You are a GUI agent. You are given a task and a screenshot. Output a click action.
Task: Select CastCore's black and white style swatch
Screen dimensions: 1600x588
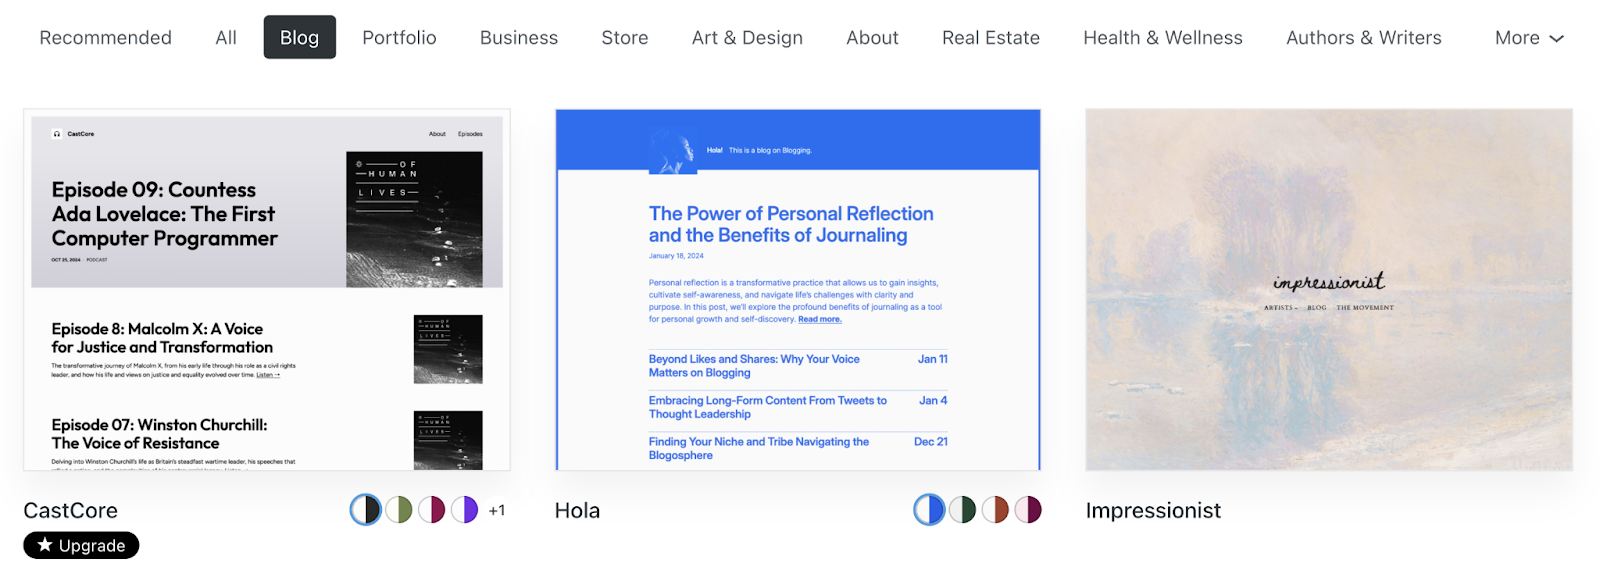[x=366, y=510]
